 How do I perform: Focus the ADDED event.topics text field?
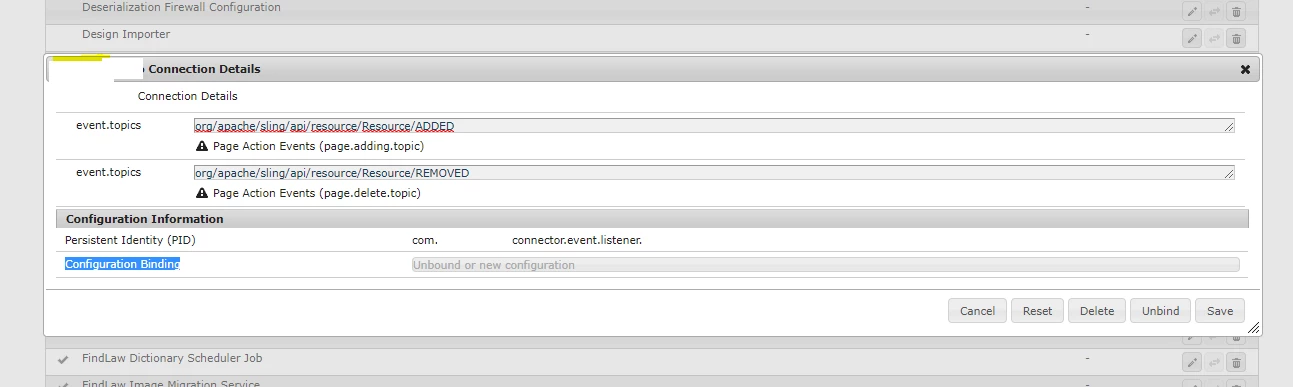(x=714, y=126)
